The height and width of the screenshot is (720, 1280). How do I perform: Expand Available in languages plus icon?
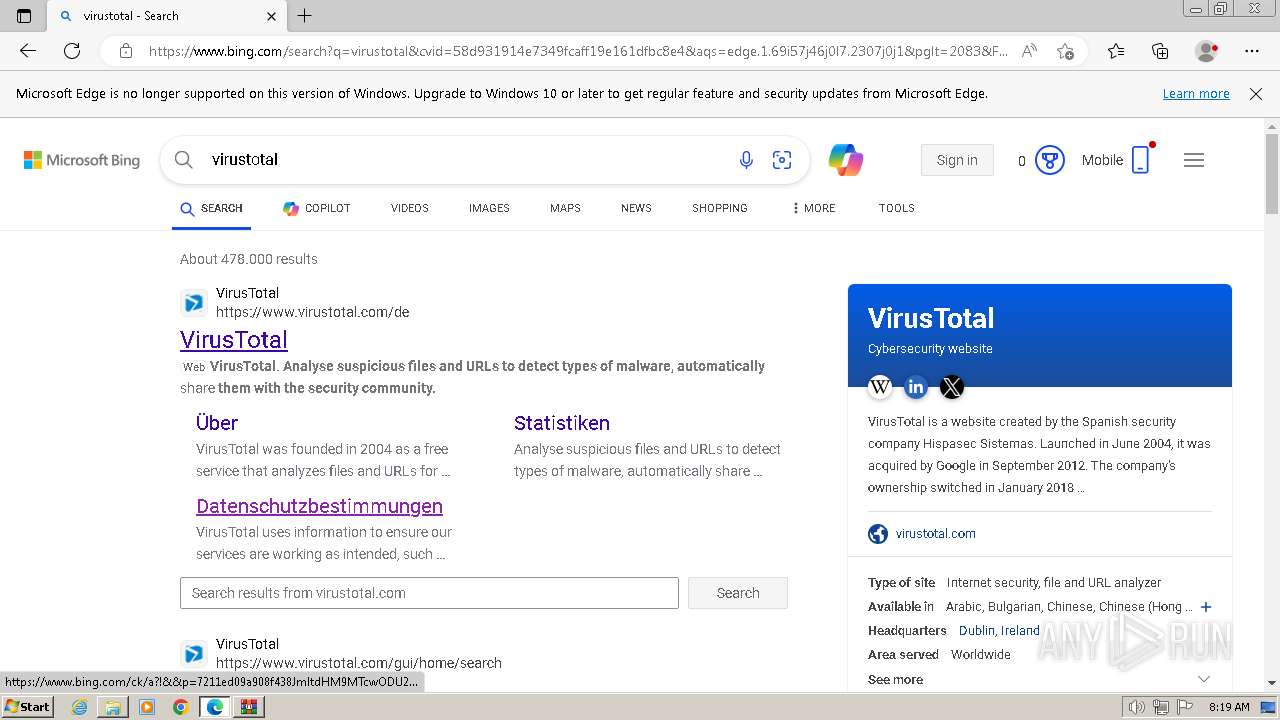click(1206, 607)
